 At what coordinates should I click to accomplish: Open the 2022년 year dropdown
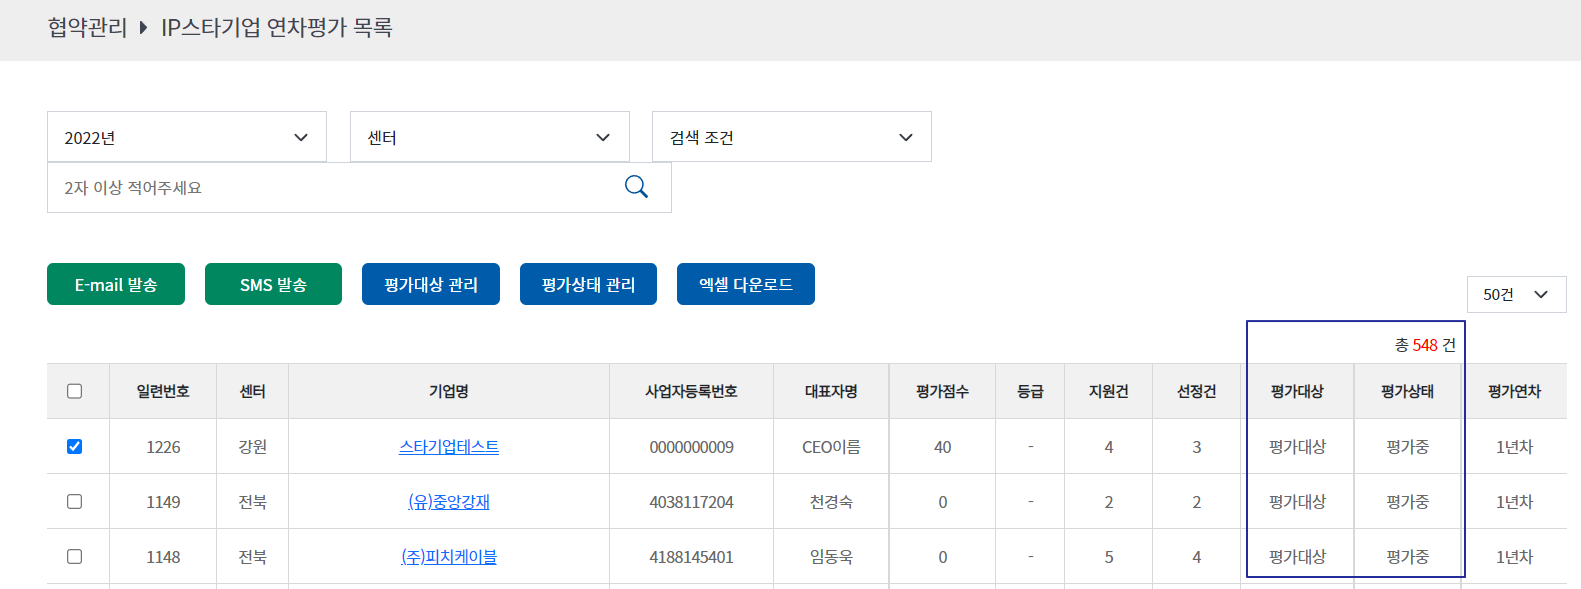tap(187, 137)
